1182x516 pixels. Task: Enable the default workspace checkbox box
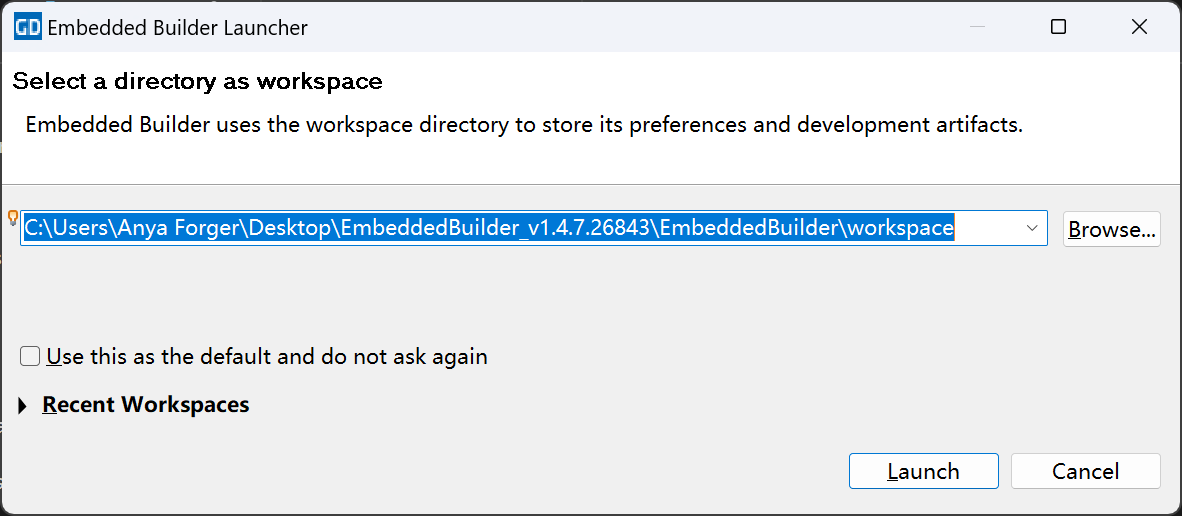click(30, 356)
